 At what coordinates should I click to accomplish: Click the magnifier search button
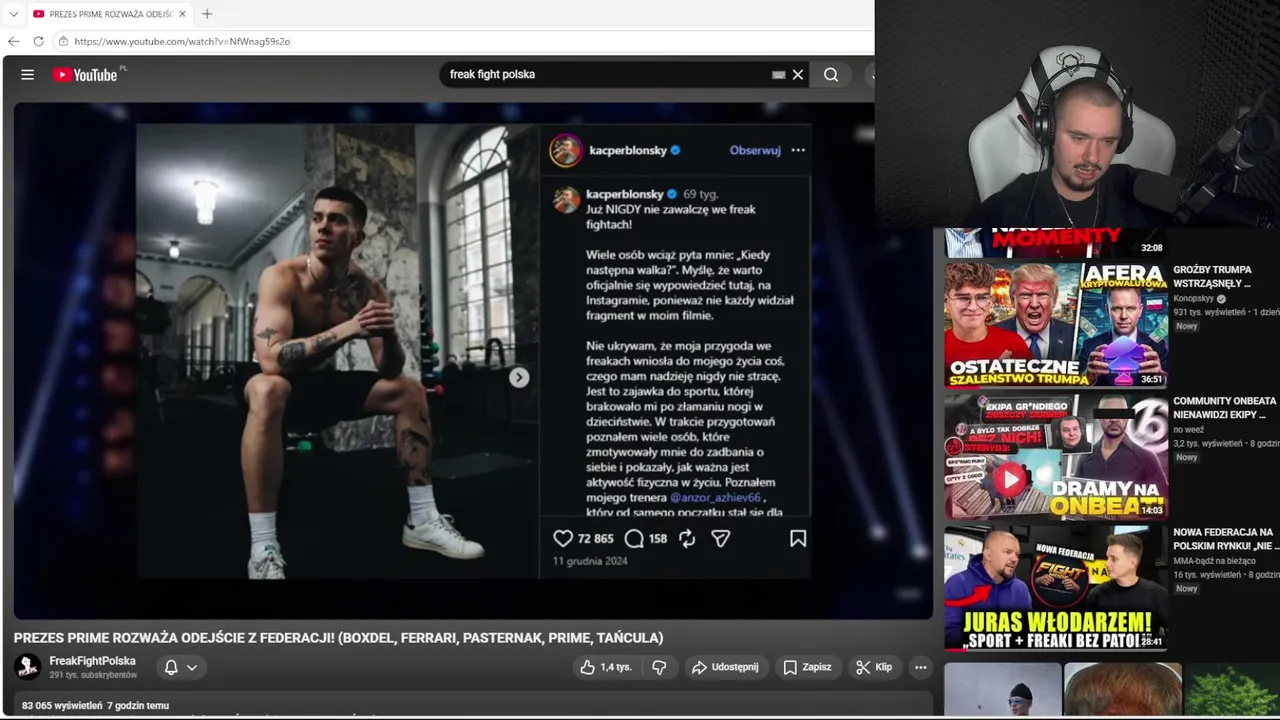(x=831, y=75)
